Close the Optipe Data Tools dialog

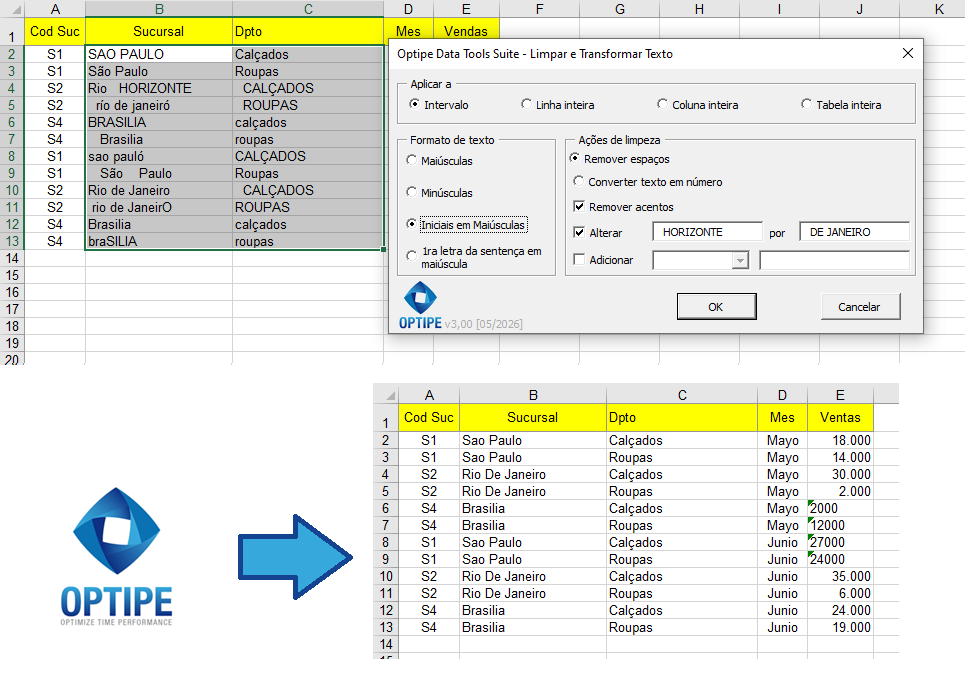908,54
